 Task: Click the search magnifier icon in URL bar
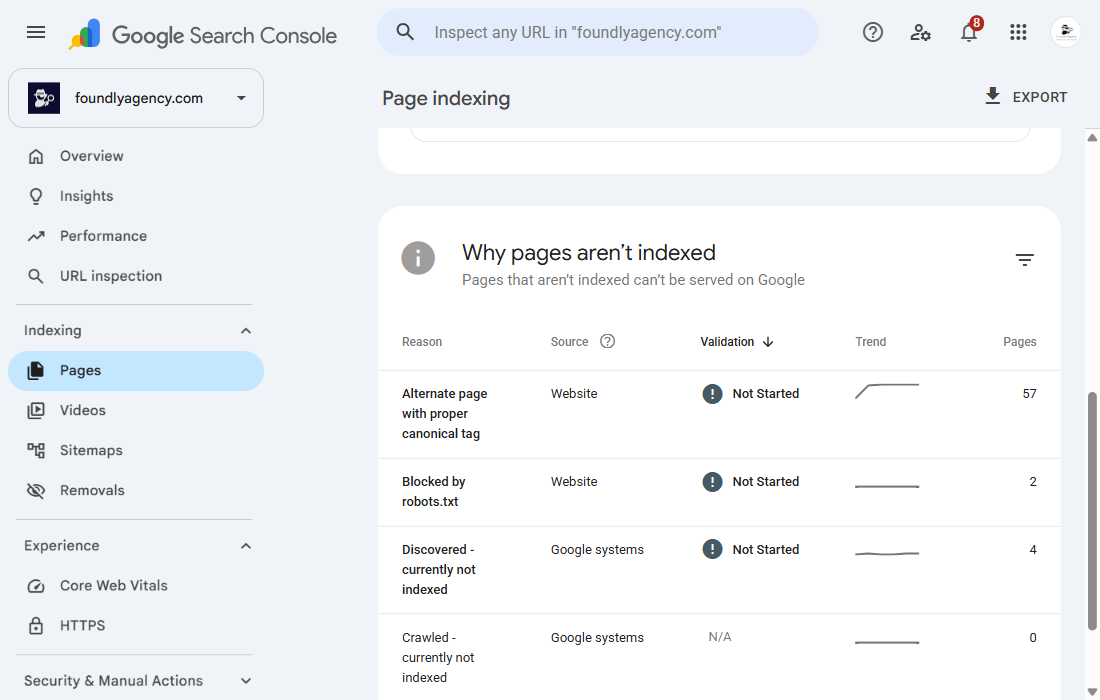click(x=405, y=32)
